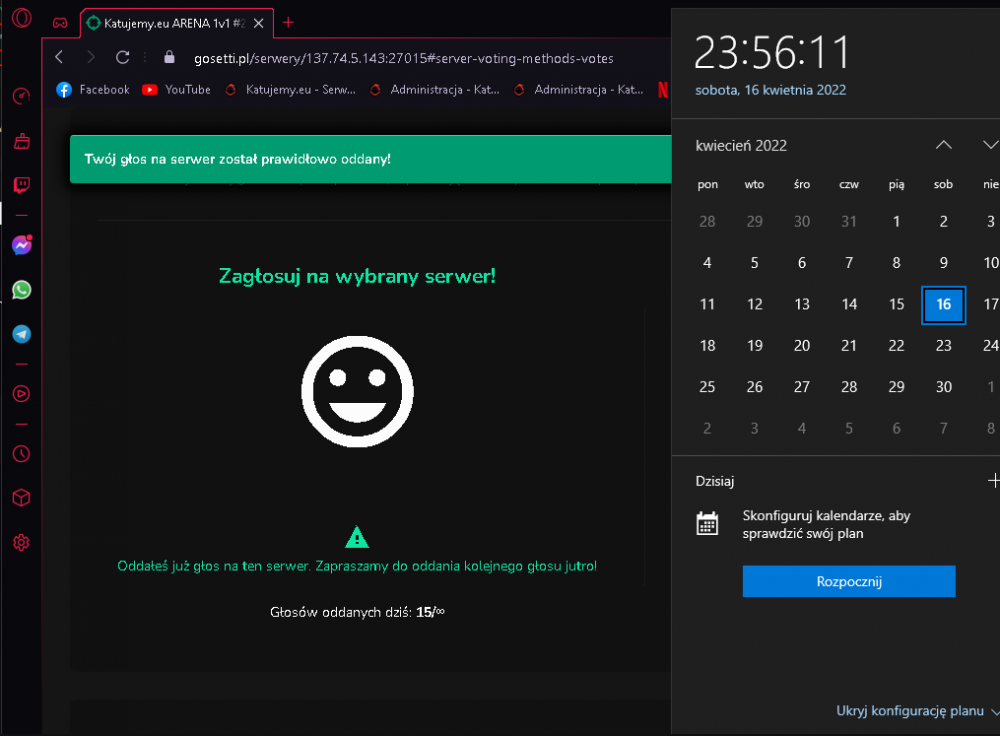Select April 11 in the calendar
The height and width of the screenshot is (736, 1000).
(707, 305)
